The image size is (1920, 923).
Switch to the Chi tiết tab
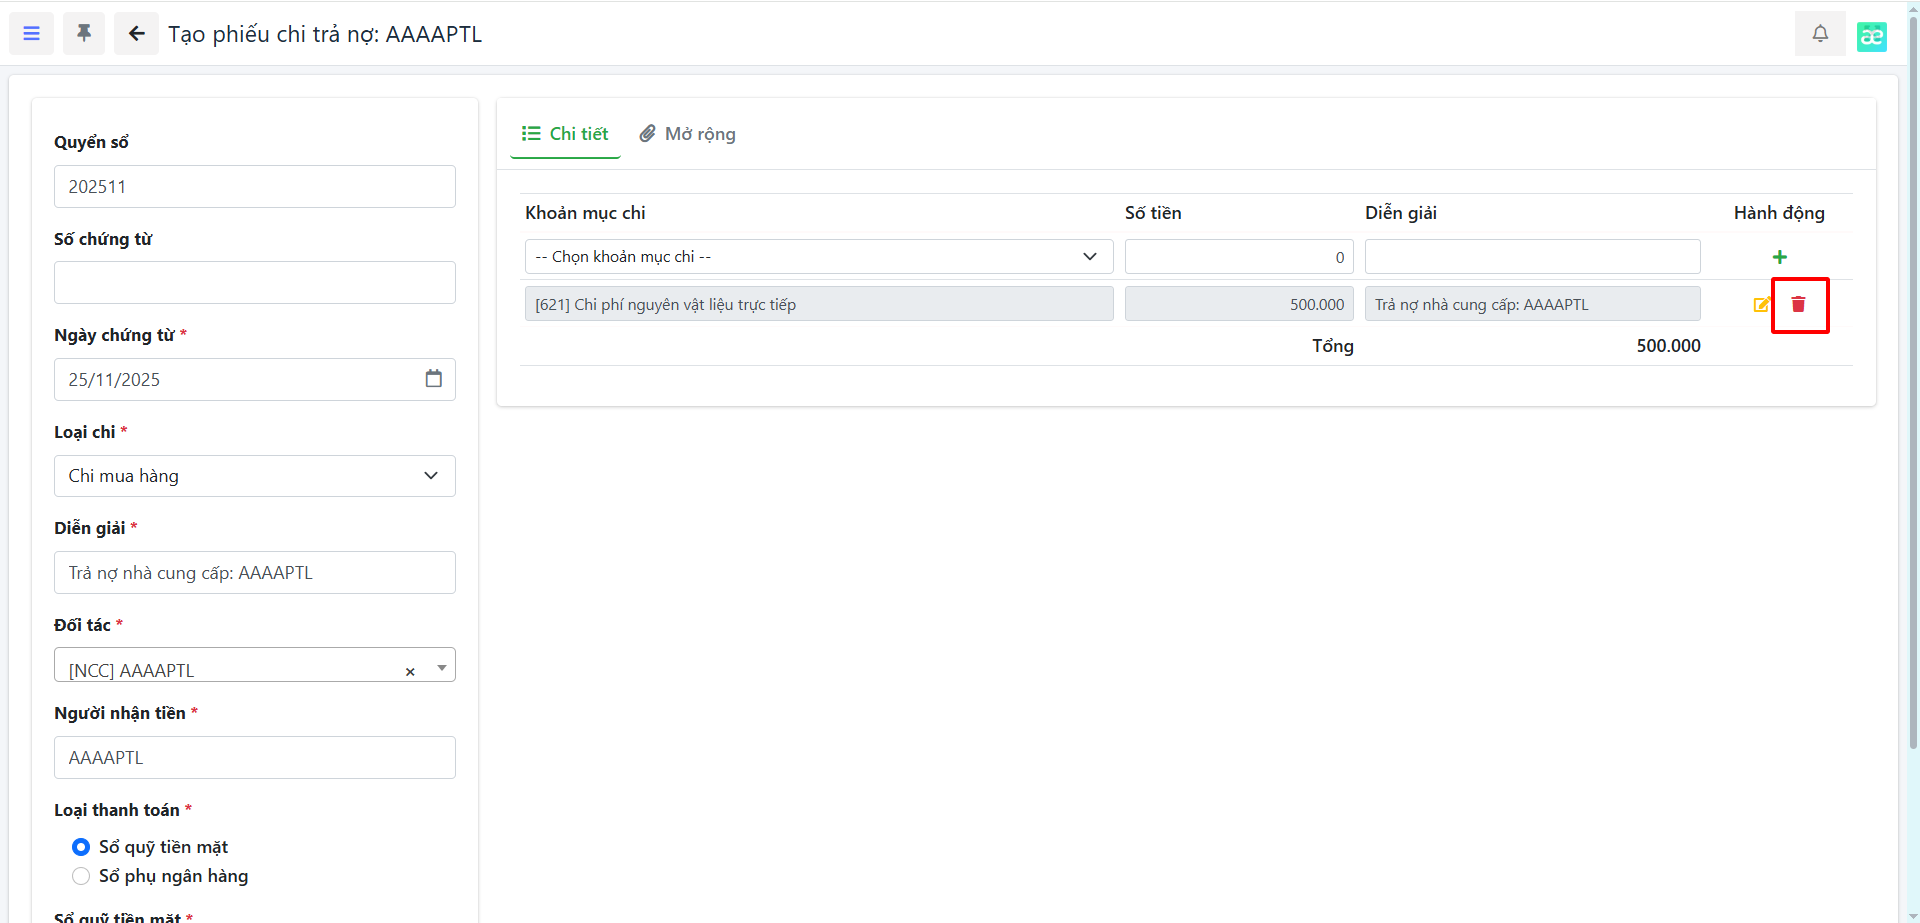[x=565, y=134]
